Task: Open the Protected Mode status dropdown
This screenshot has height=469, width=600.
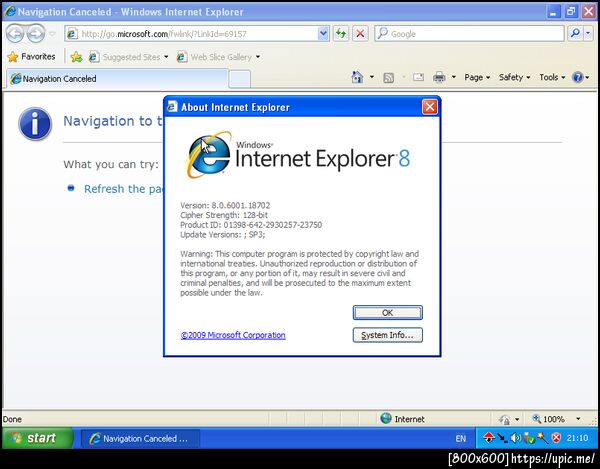Action: [509, 419]
